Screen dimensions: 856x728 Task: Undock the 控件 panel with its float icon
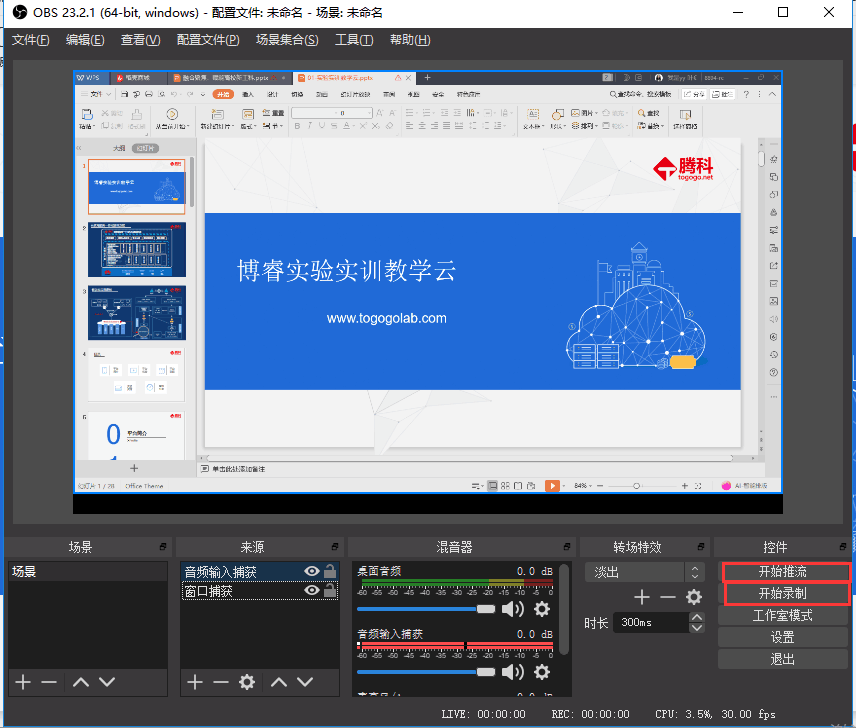point(843,547)
